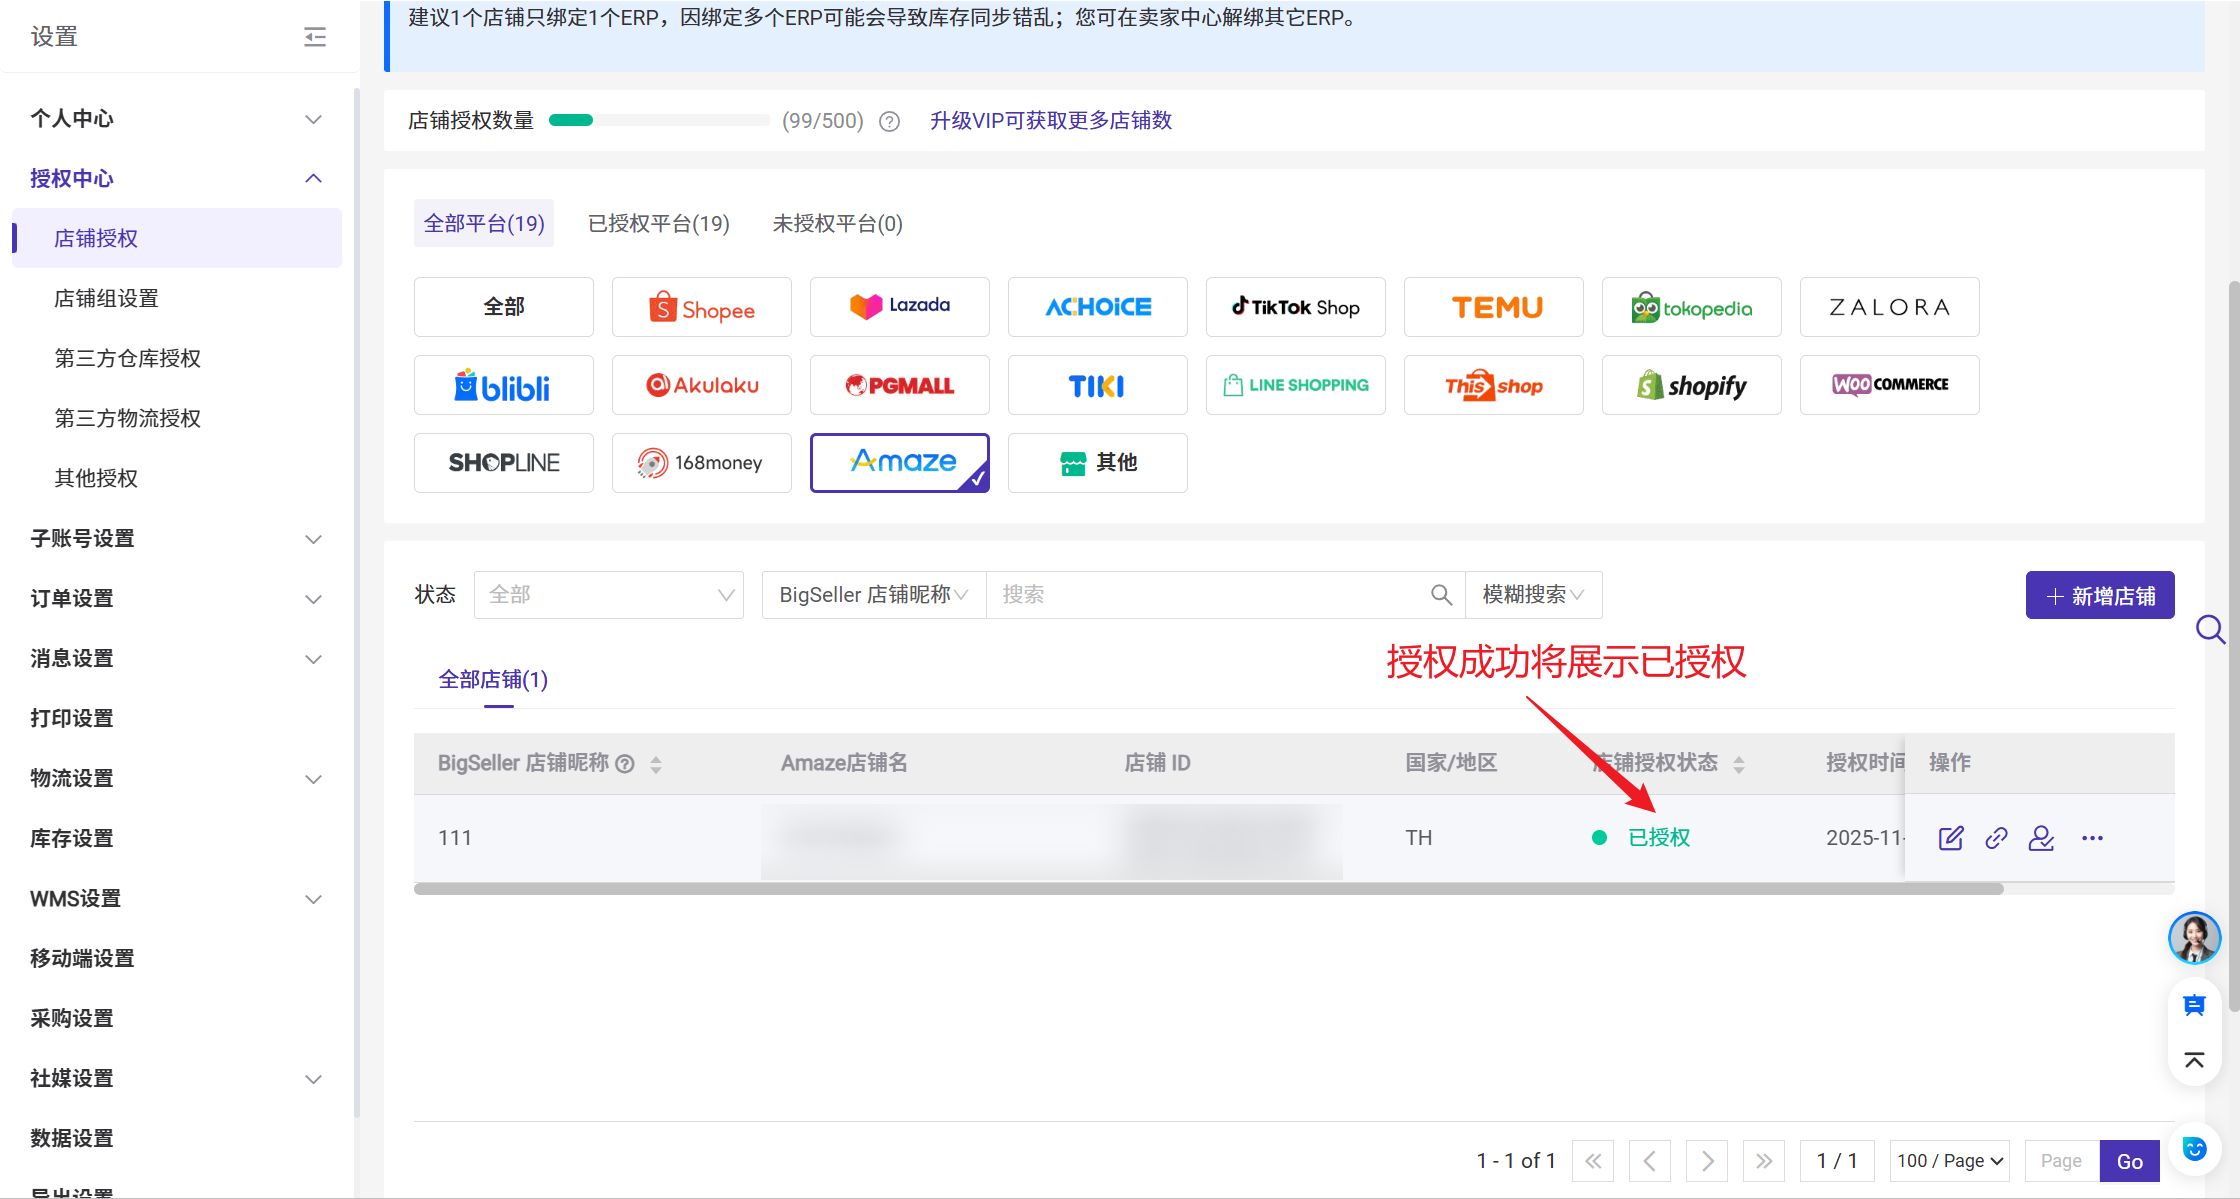This screenshot has height=1199, width=2240.
Task: Open the three-dot more actions menu
Action: click(2092, 838)
